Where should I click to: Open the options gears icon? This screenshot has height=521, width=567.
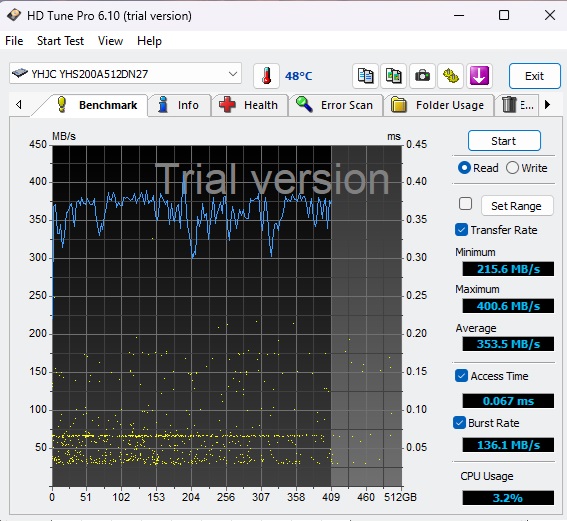tap(451, 76)
